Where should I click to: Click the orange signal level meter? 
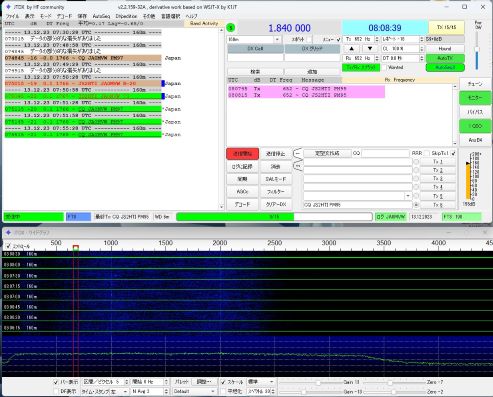(x=468, y=180)
